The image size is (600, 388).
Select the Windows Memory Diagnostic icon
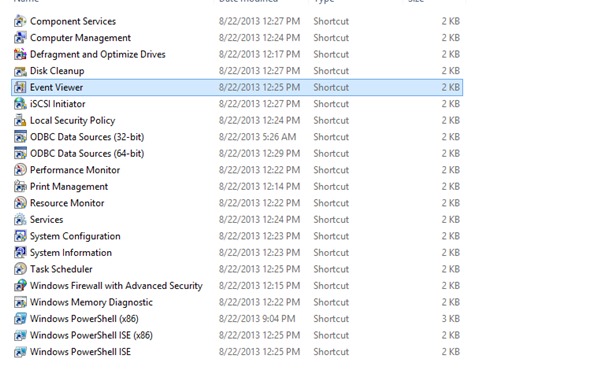[x=20, y=302]
